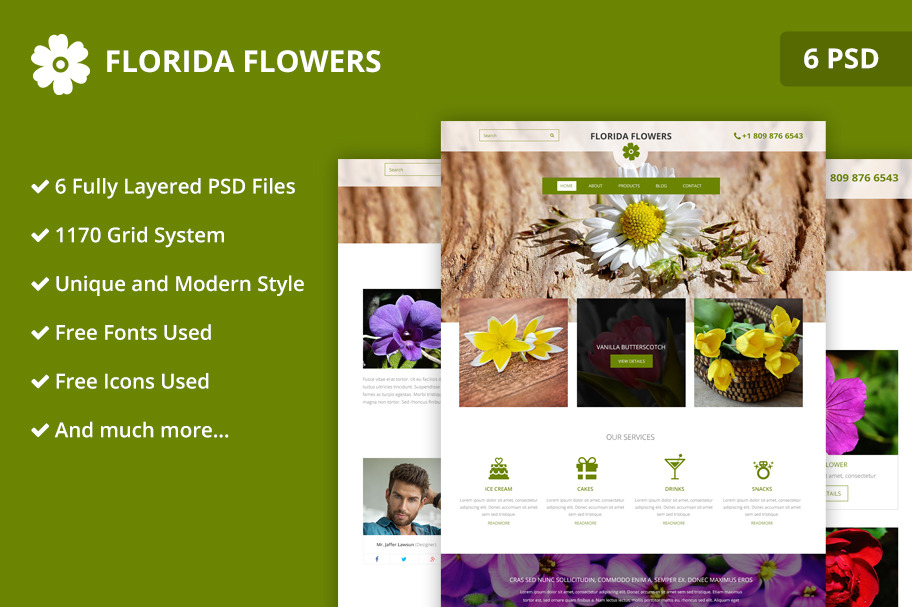Image resolution: width=912 pixels, height=607 pixels.
Task: Choose the Drinks cocktail glass icon
Action: (x=674, y=468)
